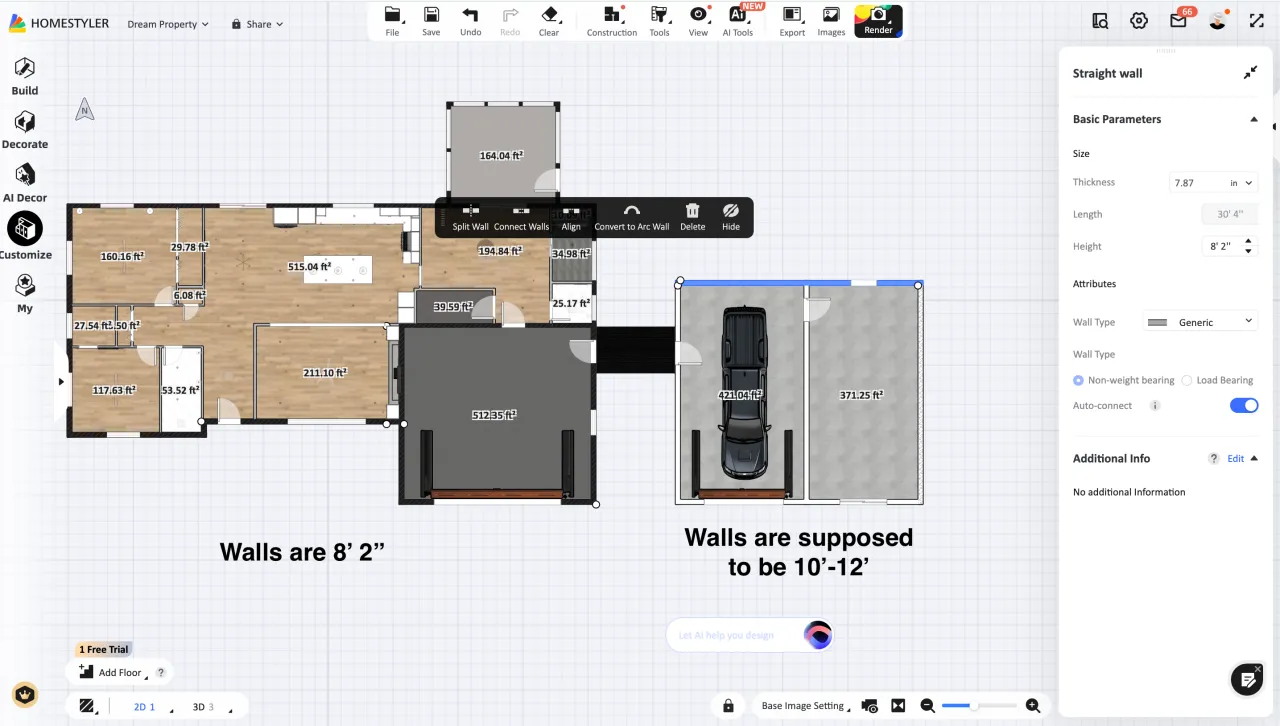Open the Images gallery icon
Image resolution: width=1280 pixels, height=726 pixels.
click(831, 15)
